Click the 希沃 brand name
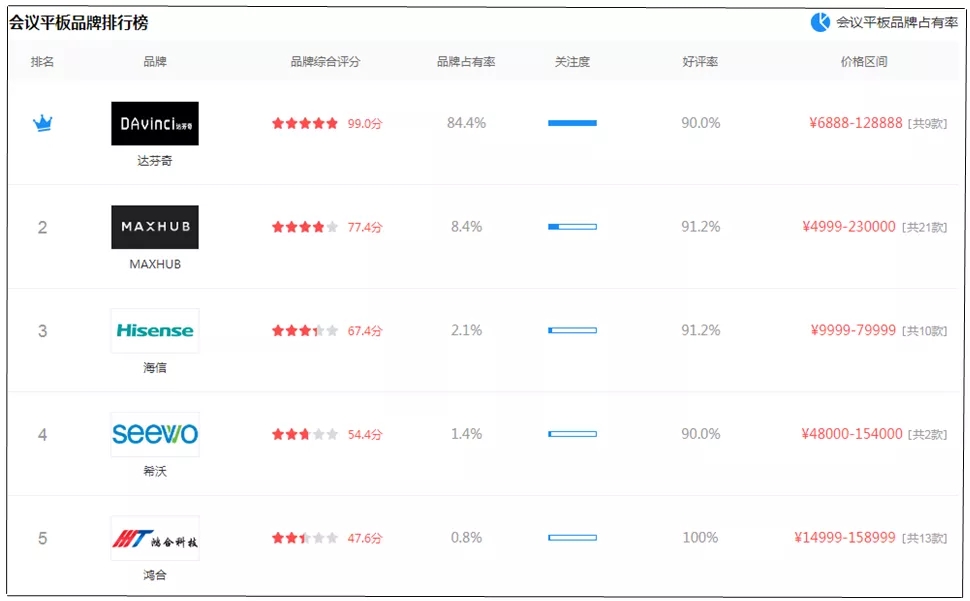The height and width of the screenshot is (601, 970). pyautogui.click(x=155, y=471)
